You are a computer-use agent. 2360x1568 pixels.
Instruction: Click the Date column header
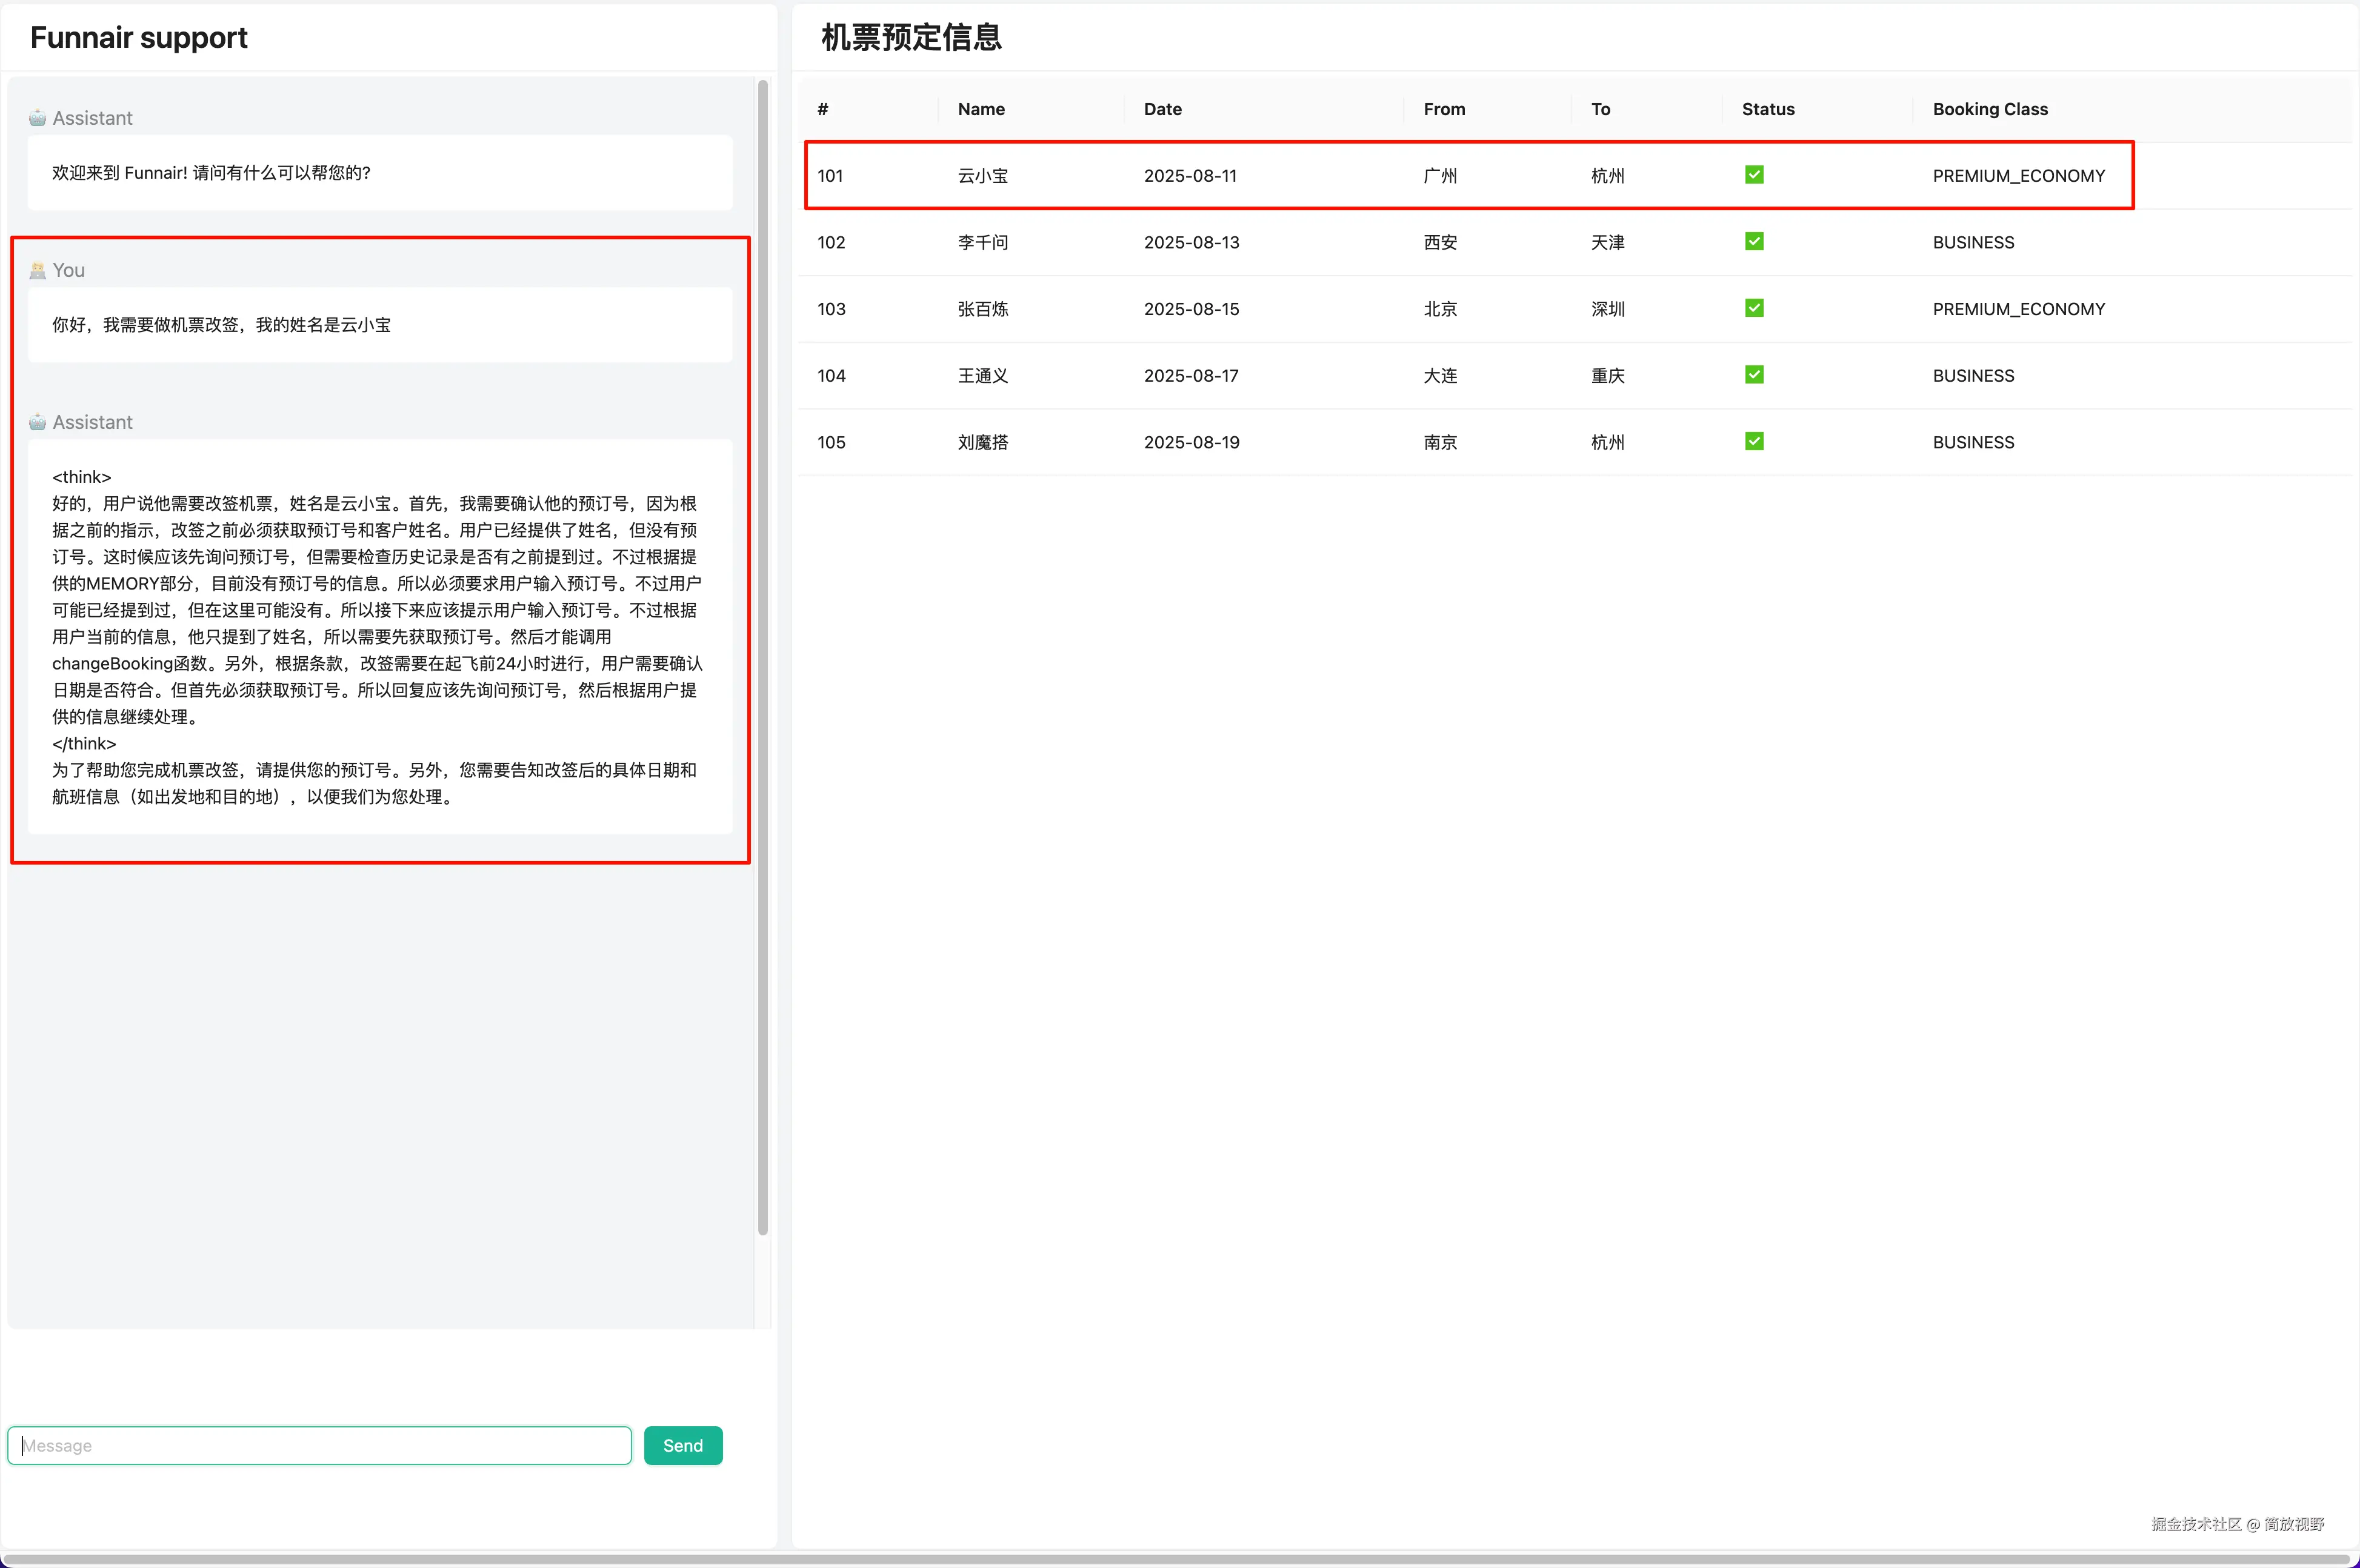pyautogui.click(x=1162, y=109)
